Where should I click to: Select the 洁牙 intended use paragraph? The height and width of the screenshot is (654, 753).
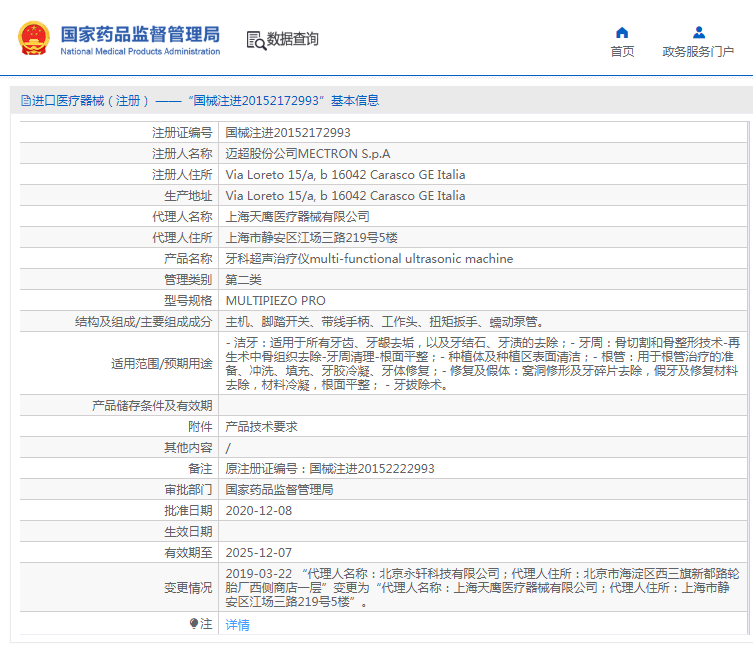pyautogui.click(x=483, y=363)
